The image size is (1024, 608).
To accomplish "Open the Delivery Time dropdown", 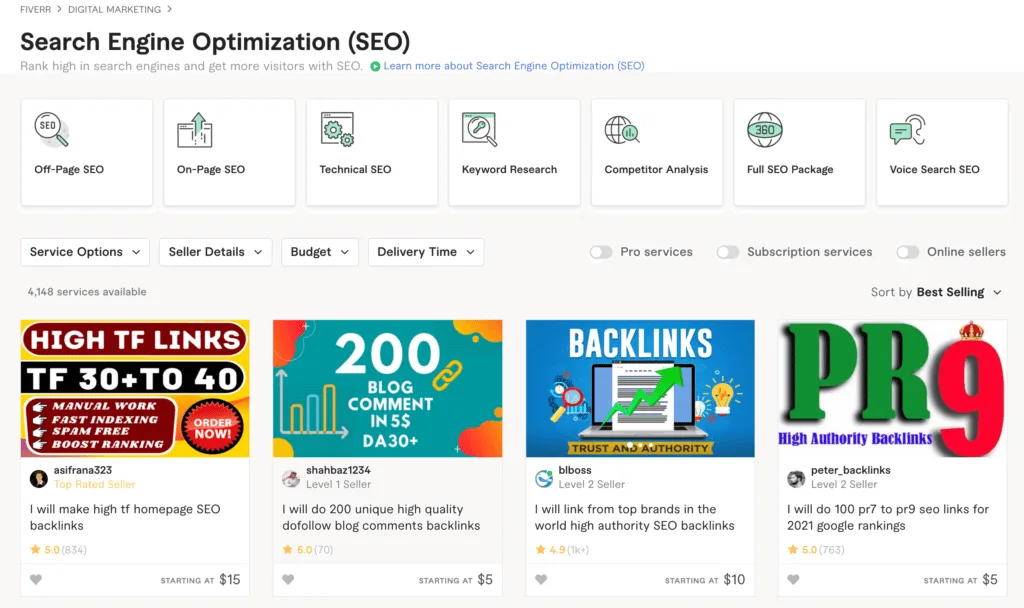I will pyautogui.click(x=426, y=252).
